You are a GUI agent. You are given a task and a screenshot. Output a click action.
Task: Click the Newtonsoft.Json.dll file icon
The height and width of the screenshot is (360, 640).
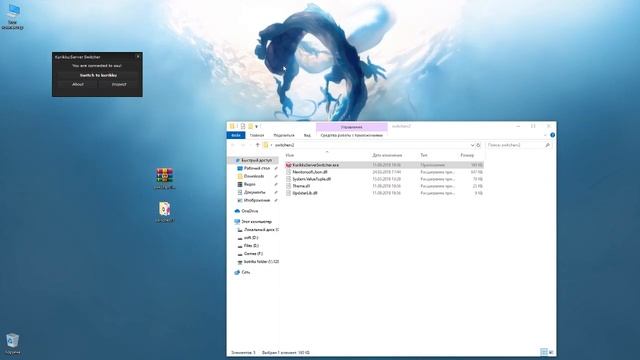288,172
